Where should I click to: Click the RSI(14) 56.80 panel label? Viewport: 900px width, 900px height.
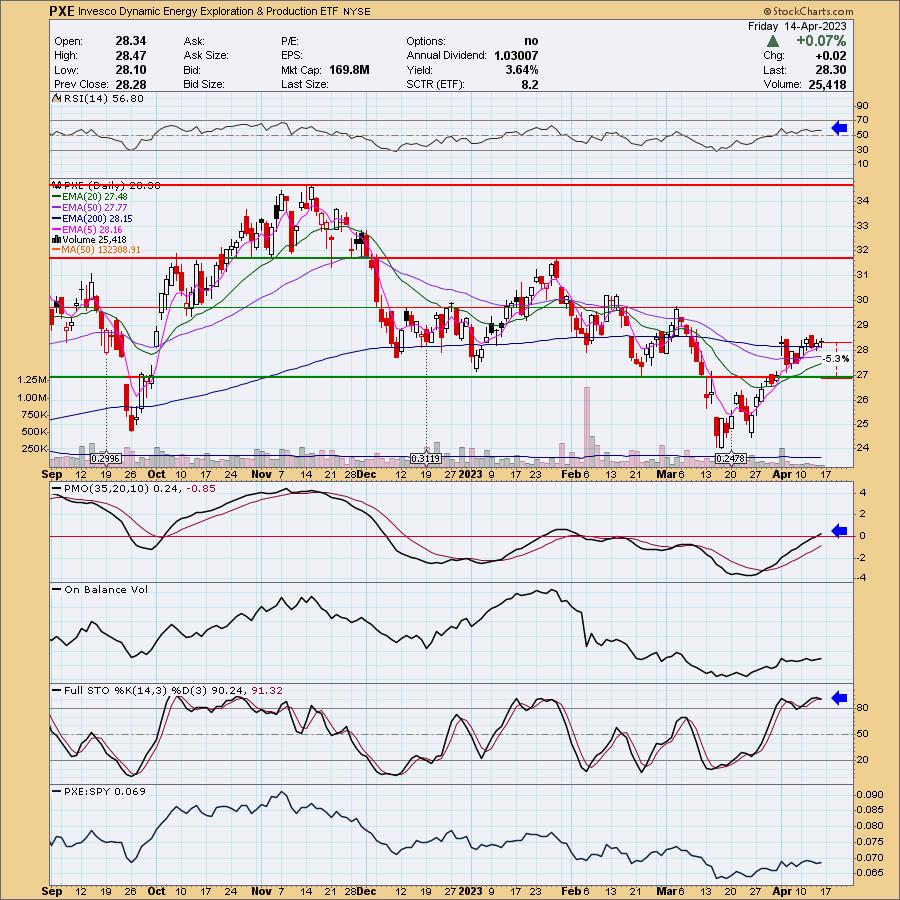point(99,99)
